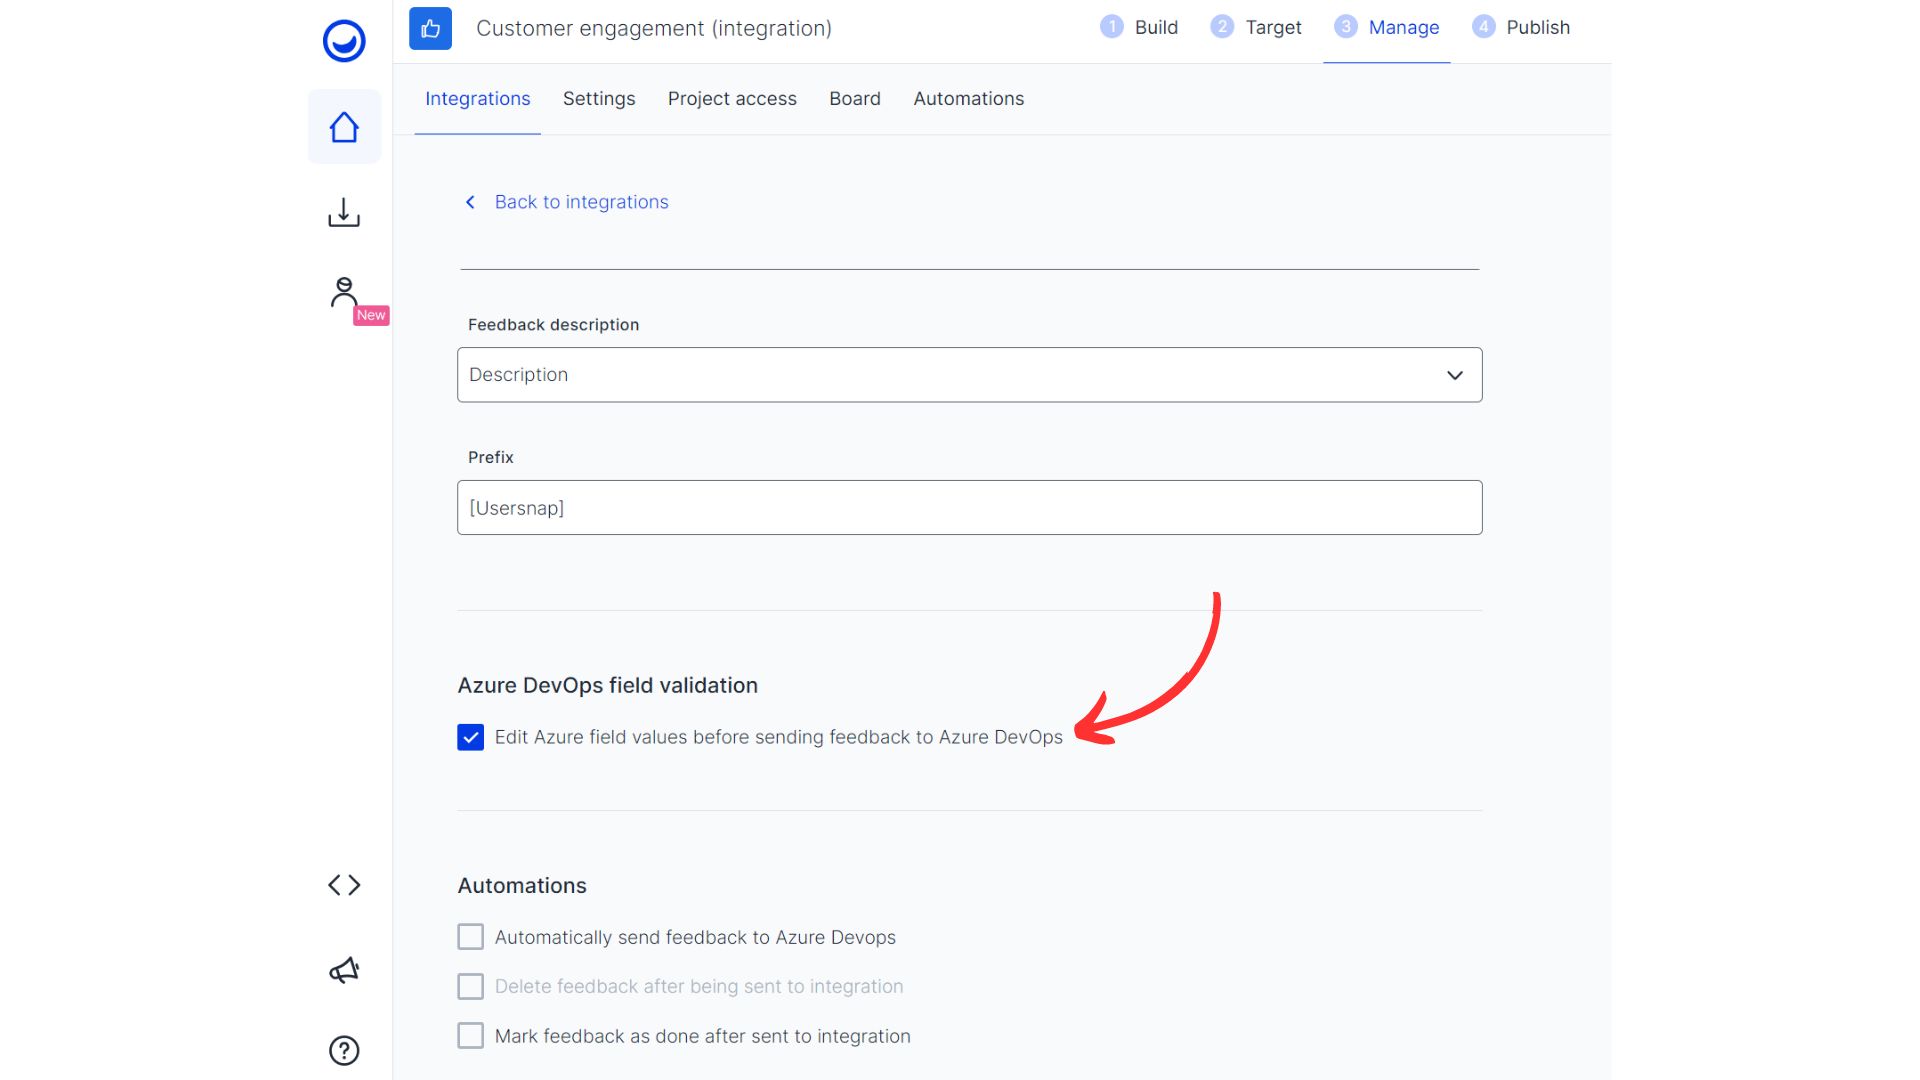Open the Usersnap logo home icon

(343, 41)
